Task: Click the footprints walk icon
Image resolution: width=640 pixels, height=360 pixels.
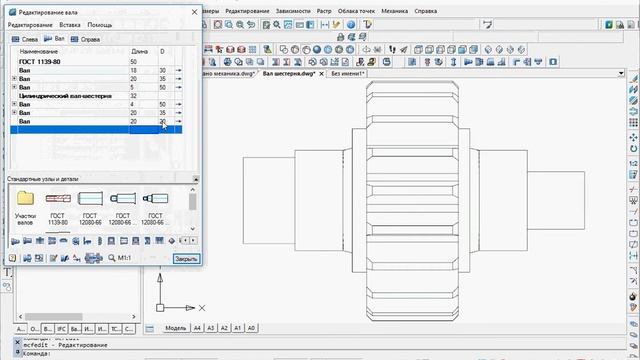Action: click(x=392, y=49)
